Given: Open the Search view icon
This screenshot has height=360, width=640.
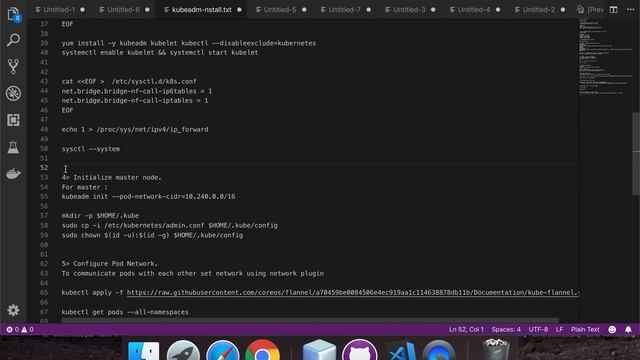Looking at the screenshot, I should tap(13, 40).
